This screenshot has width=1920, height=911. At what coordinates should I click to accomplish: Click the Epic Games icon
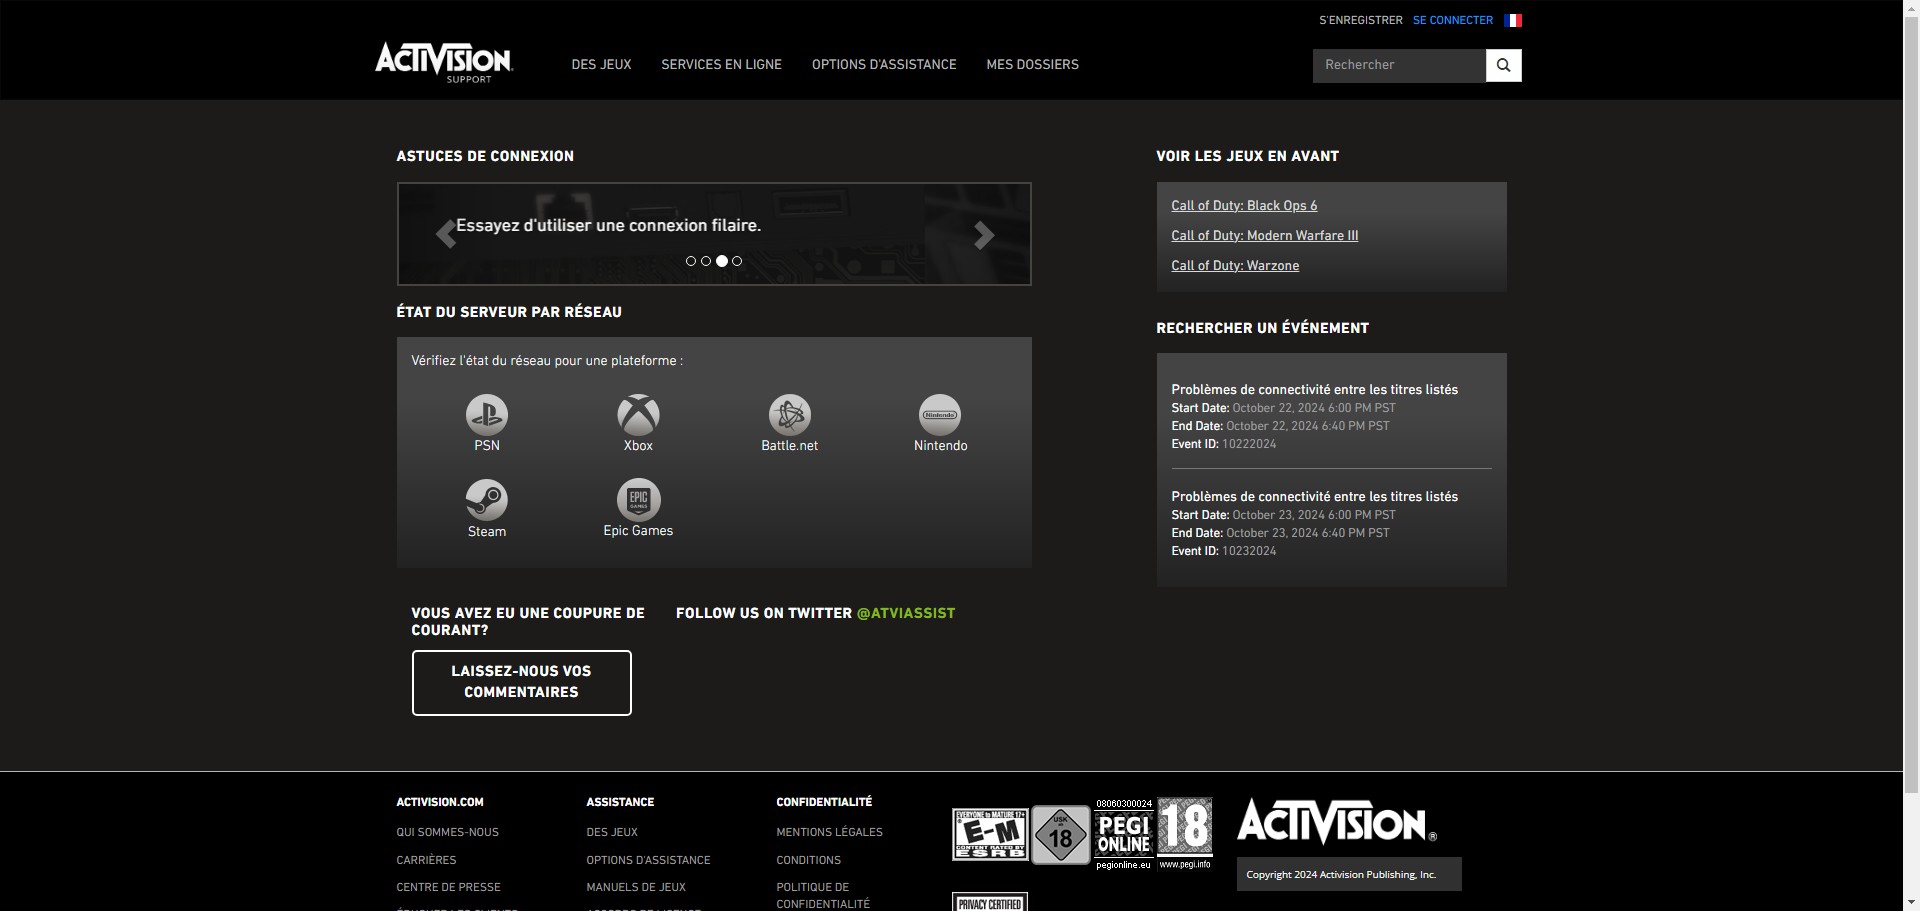point(637,500)
